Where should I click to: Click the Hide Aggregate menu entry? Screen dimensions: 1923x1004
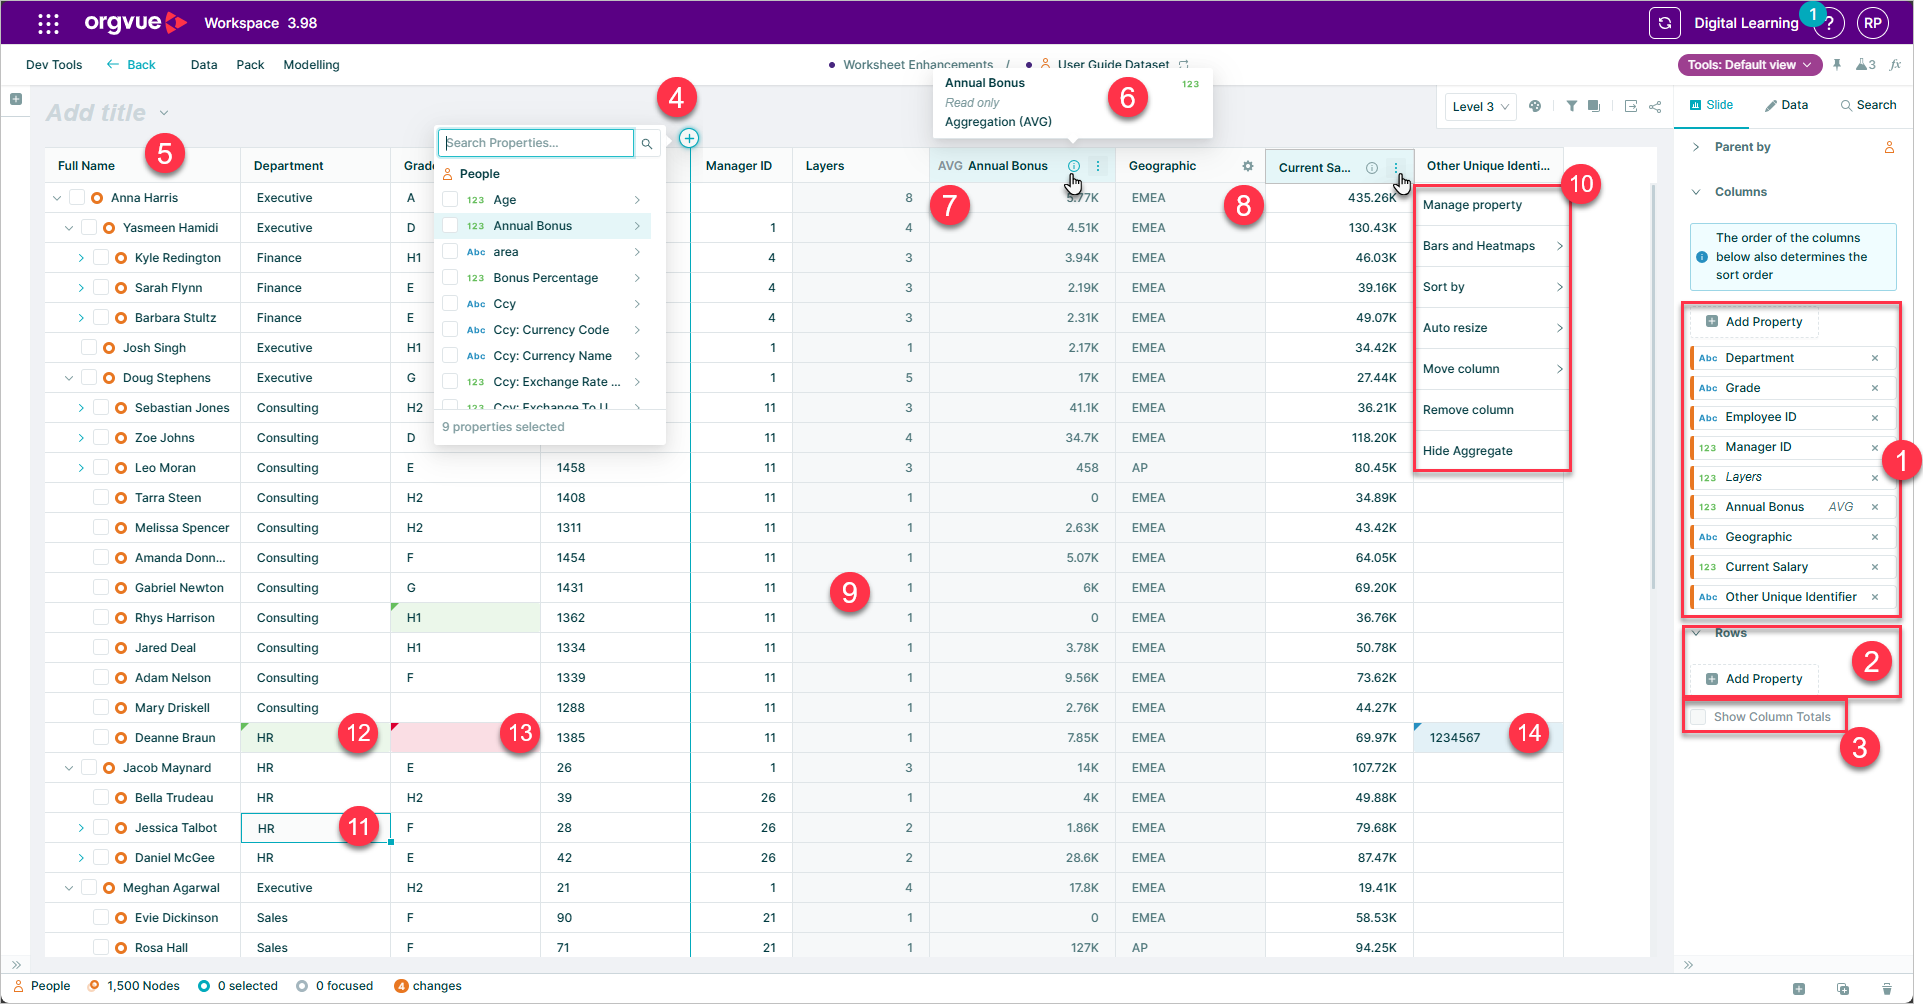point(1491,451)
